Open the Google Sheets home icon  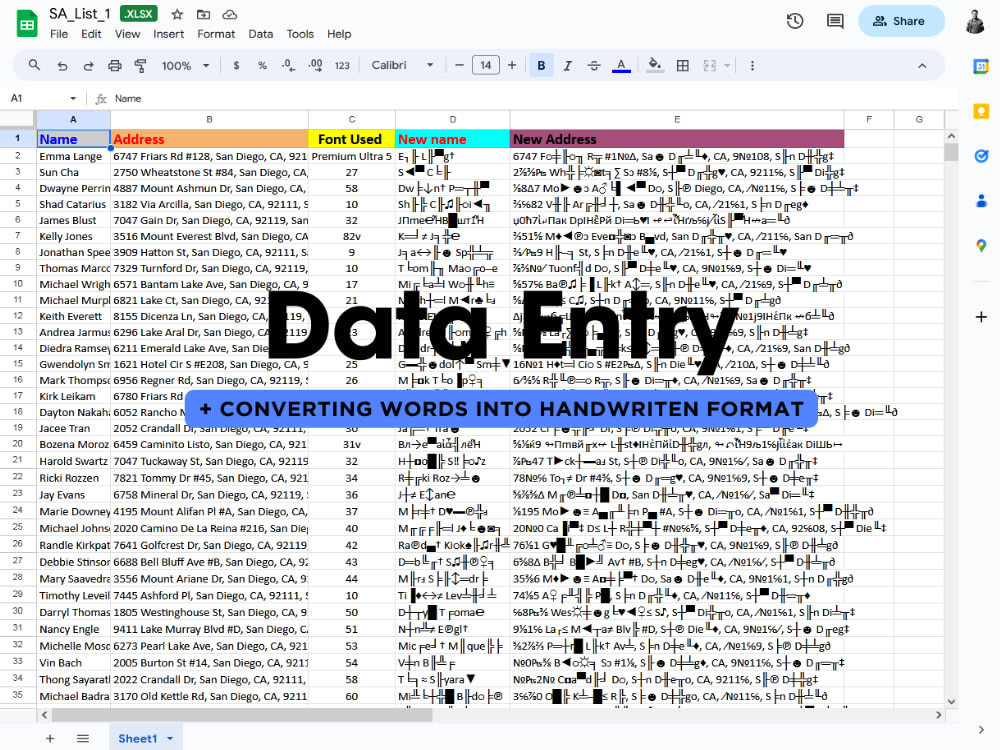coord(27,24)
